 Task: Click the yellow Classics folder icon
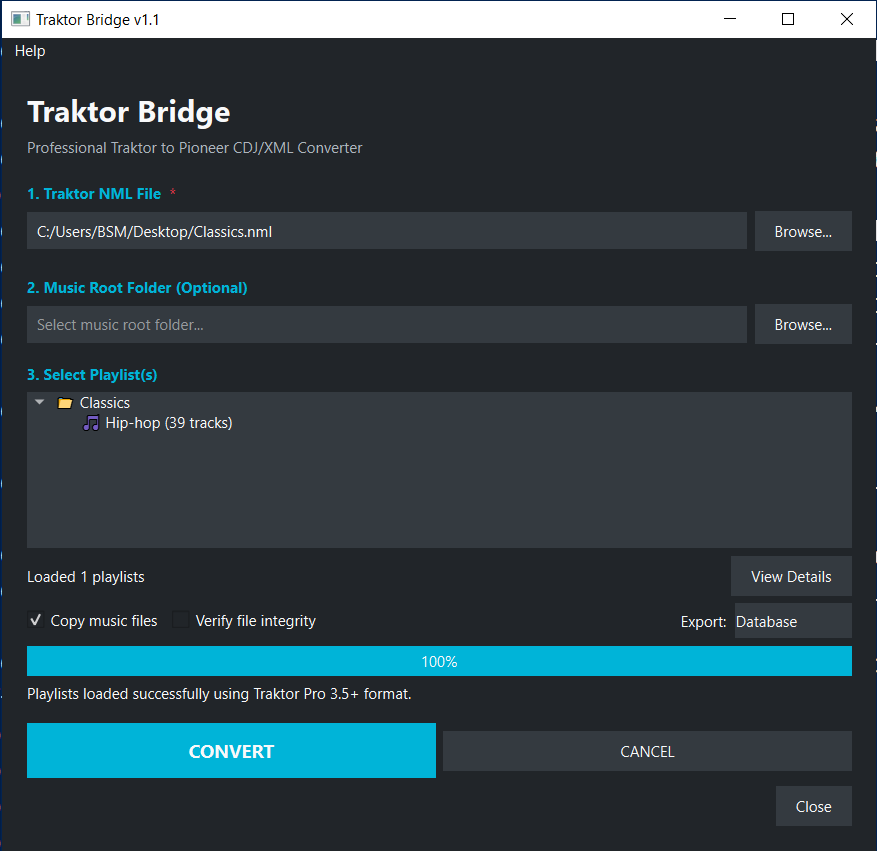point(65,403)
